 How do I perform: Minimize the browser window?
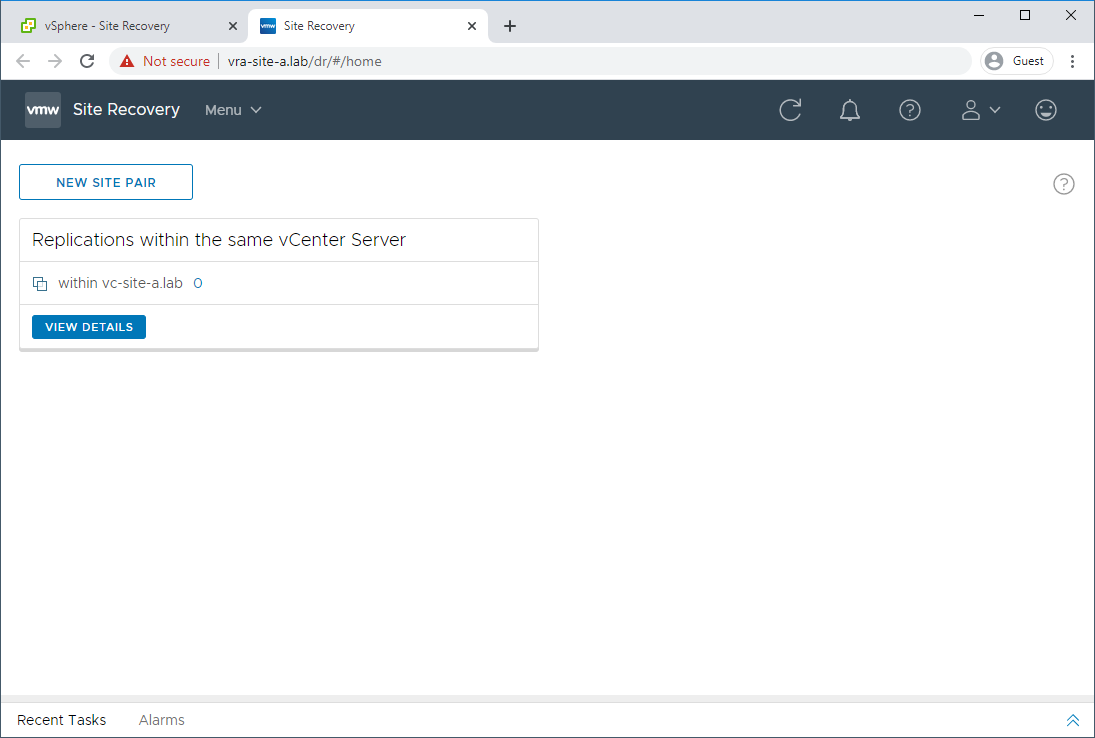[x=979, y=15]
